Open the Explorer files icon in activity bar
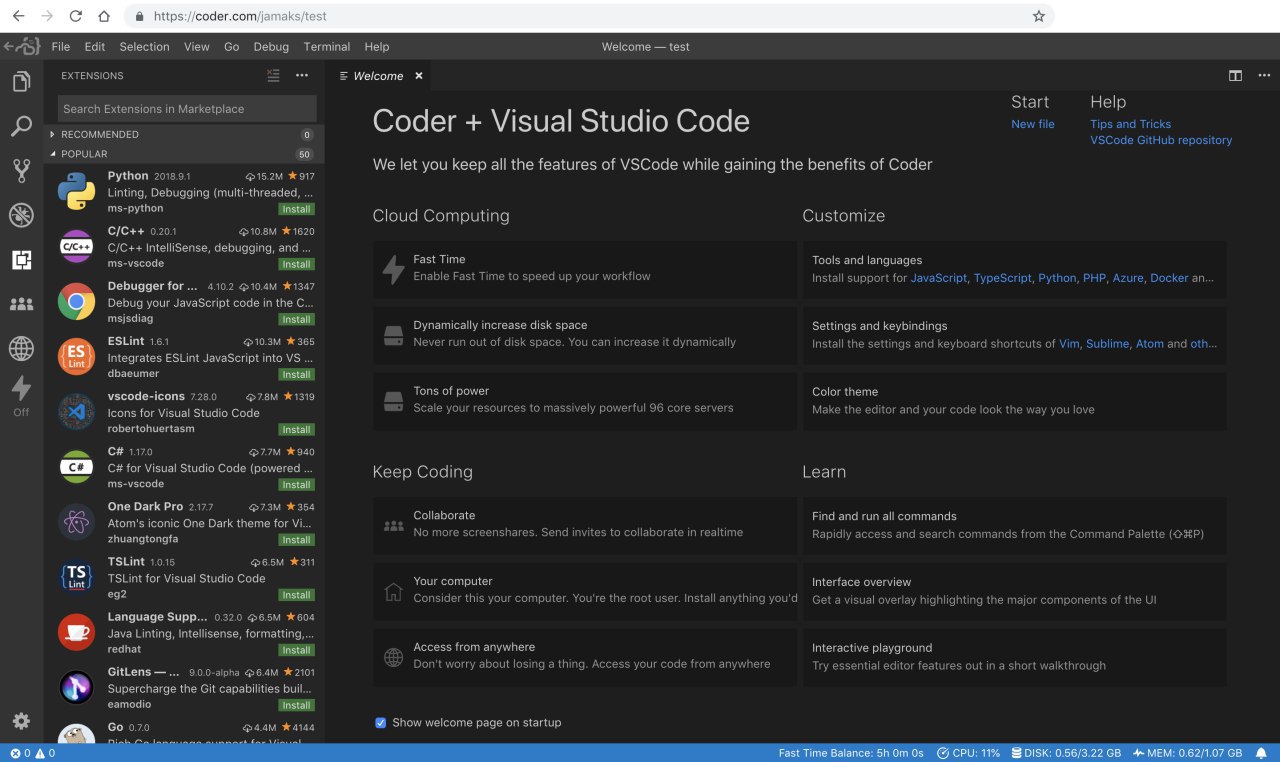Screen dimensions: 1280x762 (x=21, y=81)
